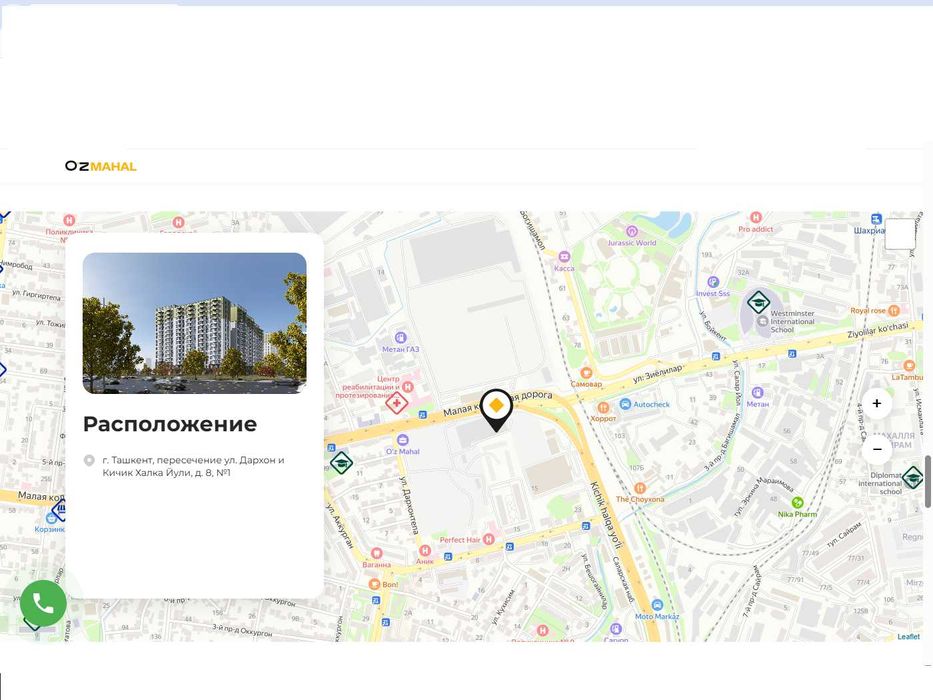
Task: Click the Метан ГАЗ station icon
Action: click(401, 338)
